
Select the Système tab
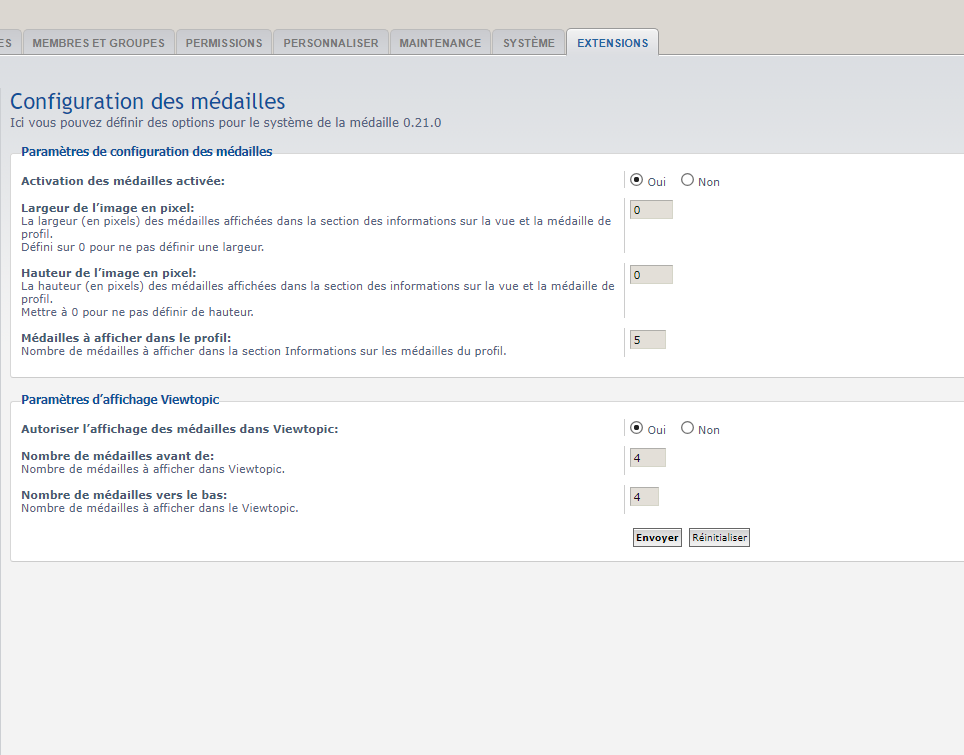pos(528,43)
